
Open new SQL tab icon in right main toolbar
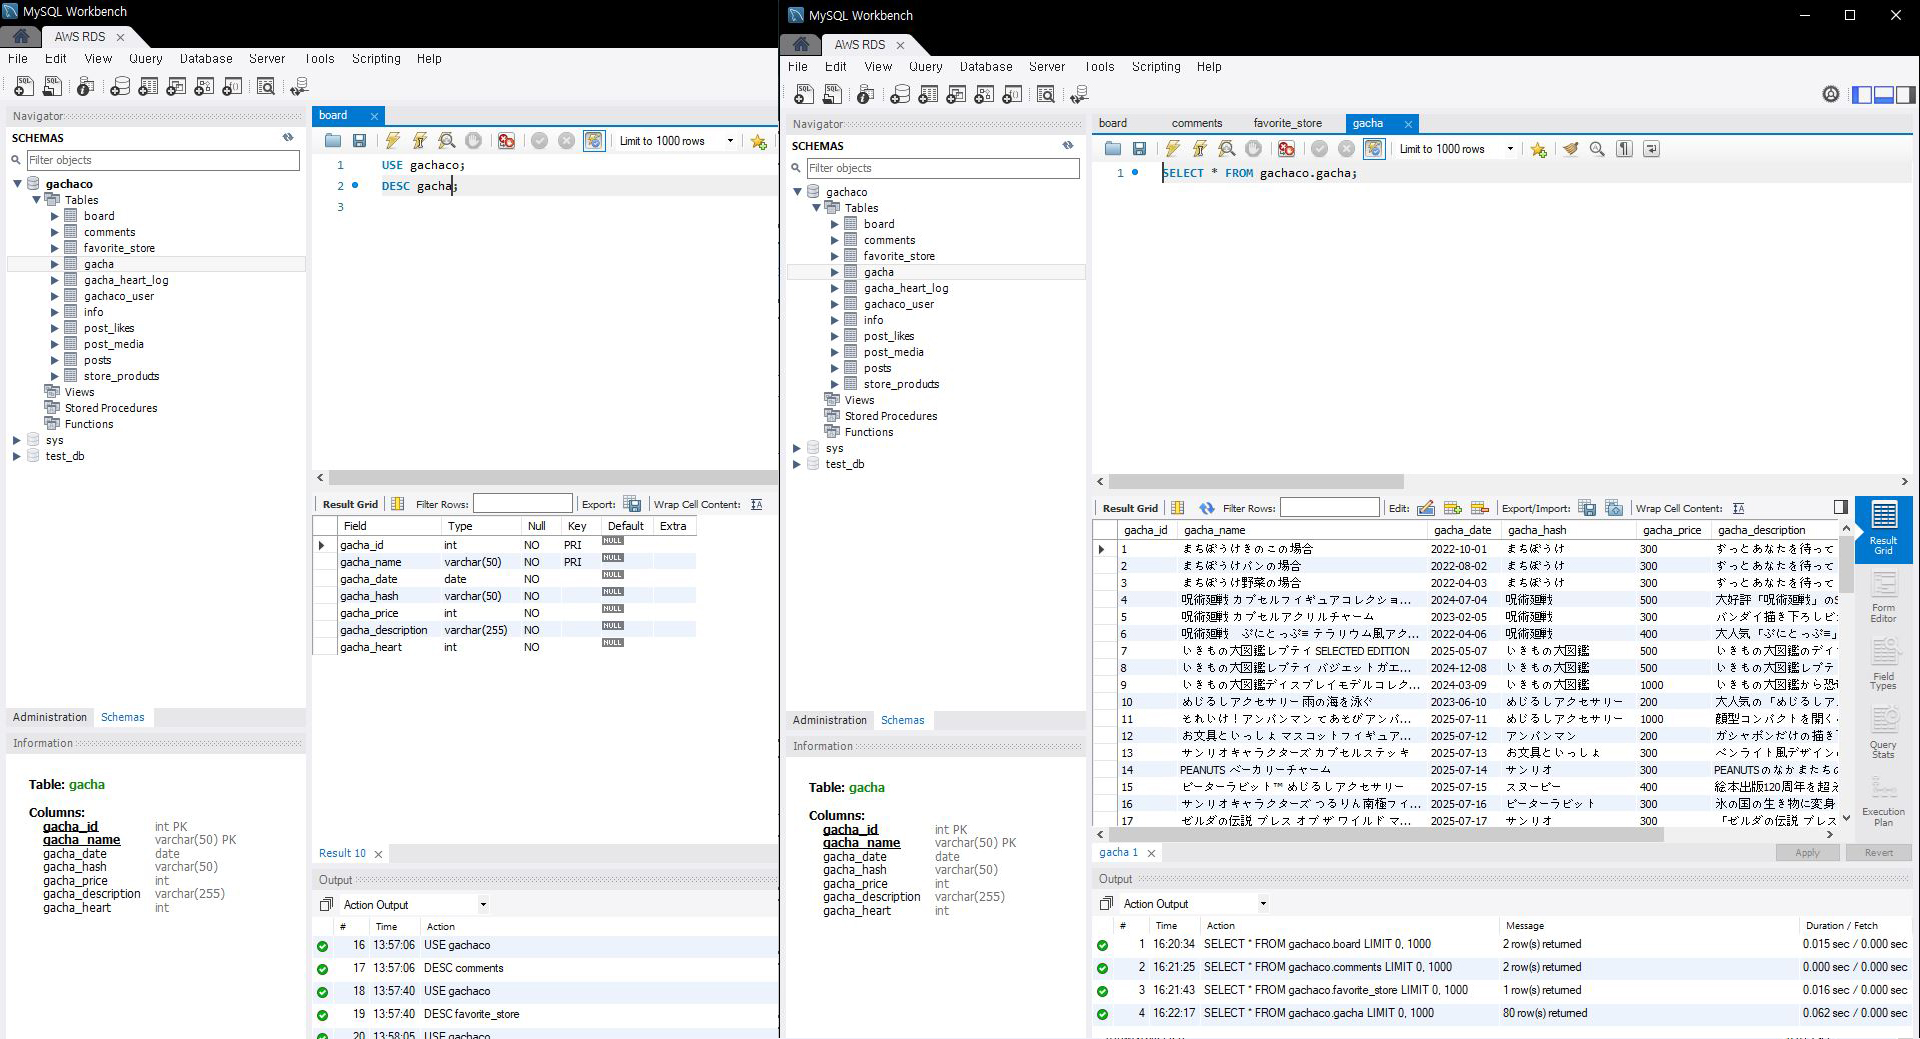click(803, 94)
